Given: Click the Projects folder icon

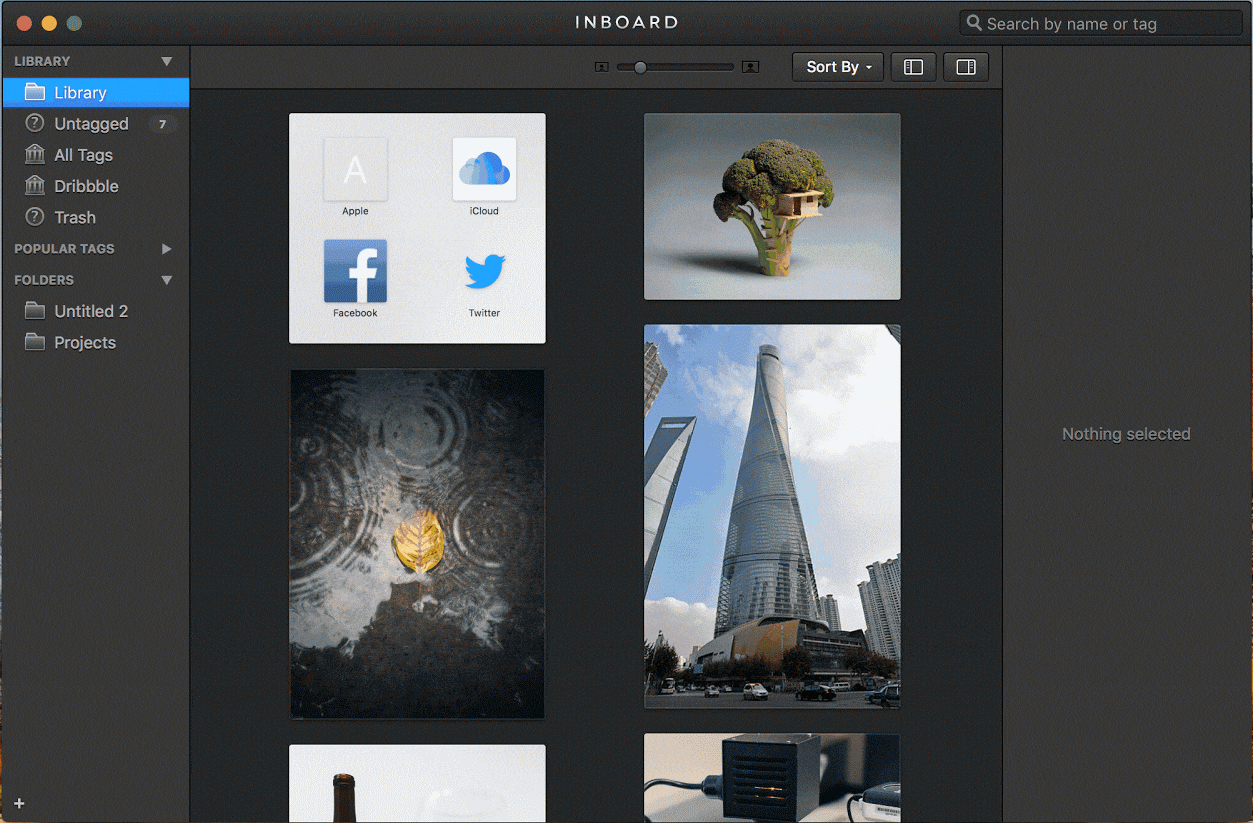Looking at the screenshot, I should [35, 342].
